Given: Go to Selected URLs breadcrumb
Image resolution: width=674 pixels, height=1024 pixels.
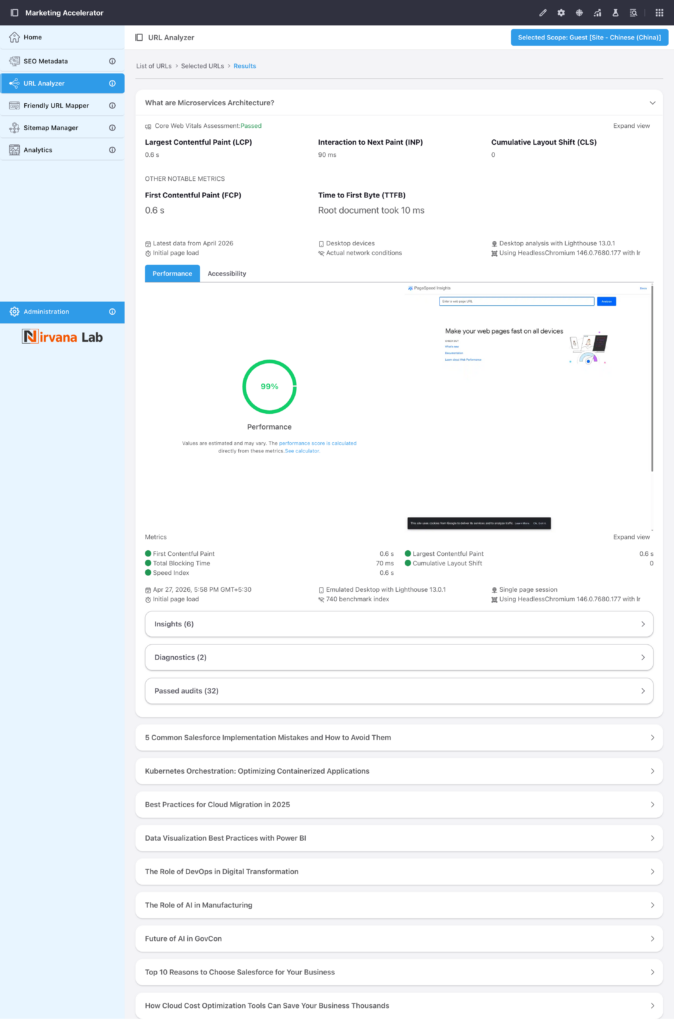Looking at the screenshot, I should coord(202,66).
